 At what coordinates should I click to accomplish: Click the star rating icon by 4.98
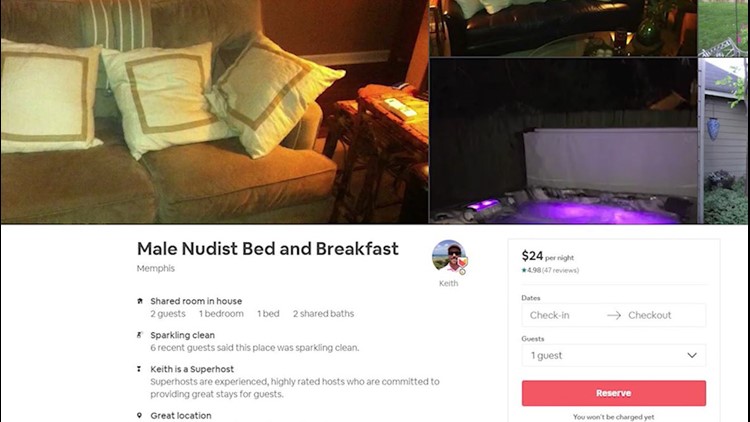[x=524, y=270]
